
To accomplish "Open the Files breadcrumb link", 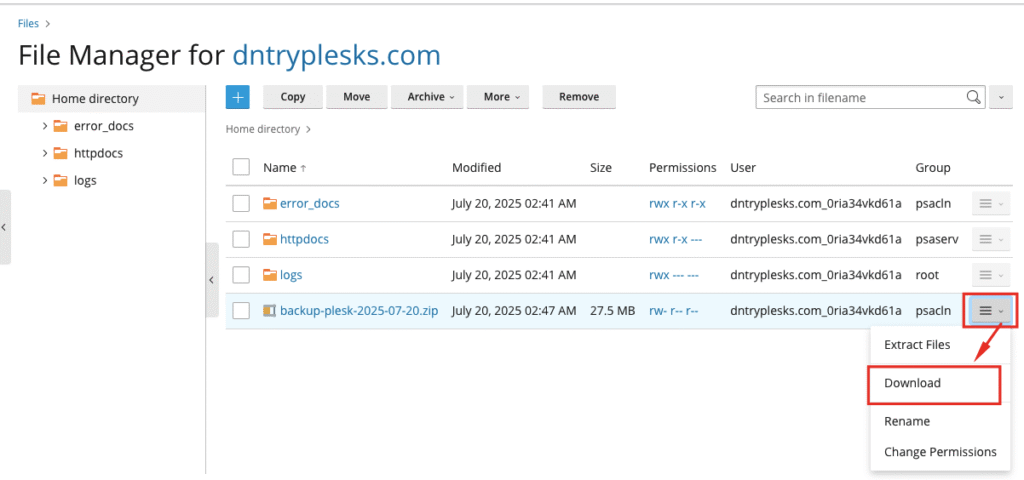I will [x=28, y=24].
